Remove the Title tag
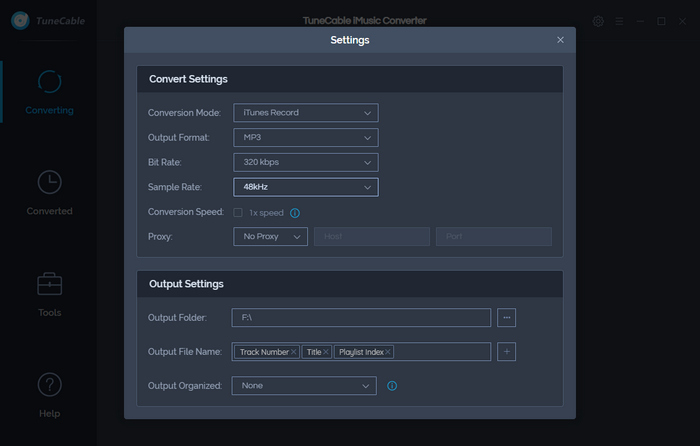The image size is (700, 446). click(326, 352)
